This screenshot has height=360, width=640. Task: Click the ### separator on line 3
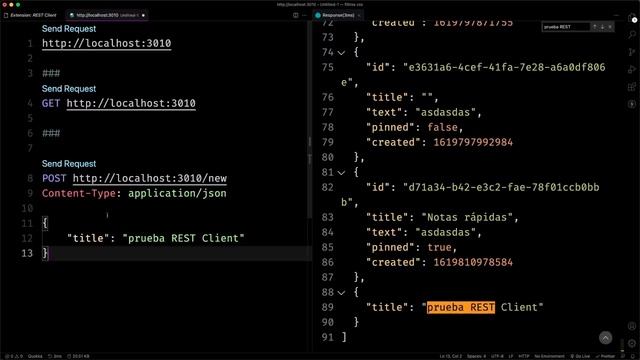click(x=51, y=73)
